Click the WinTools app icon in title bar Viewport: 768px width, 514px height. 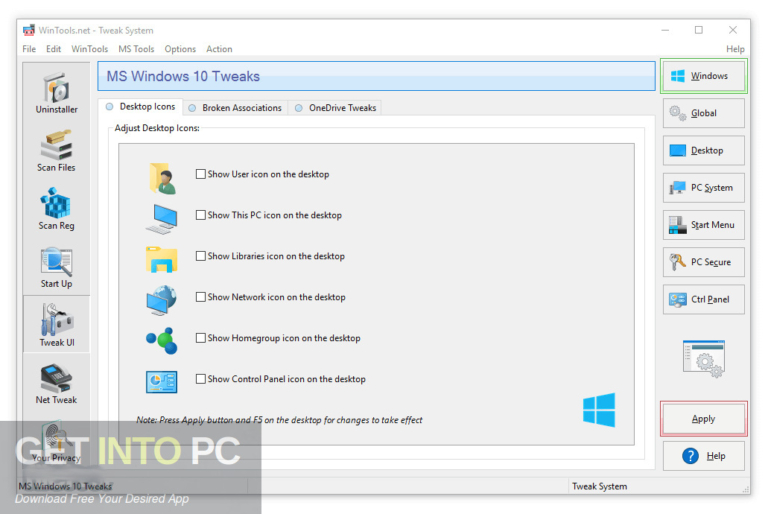(x=29, y=30)
